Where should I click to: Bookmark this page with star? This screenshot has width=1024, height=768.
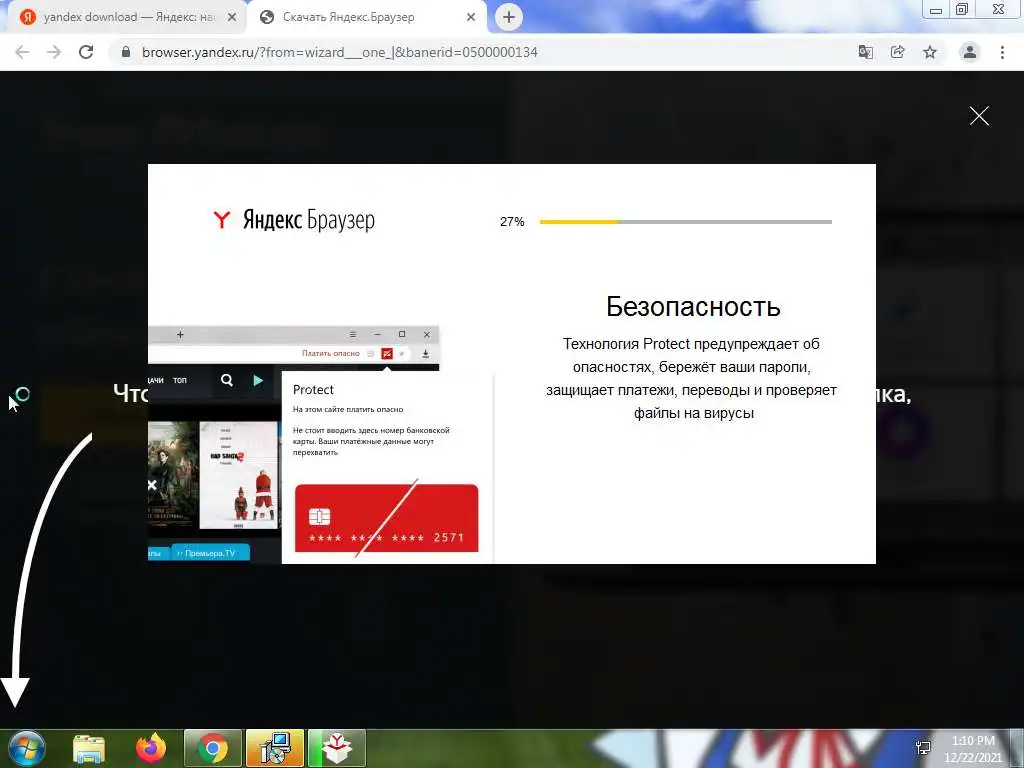(930, 52)
